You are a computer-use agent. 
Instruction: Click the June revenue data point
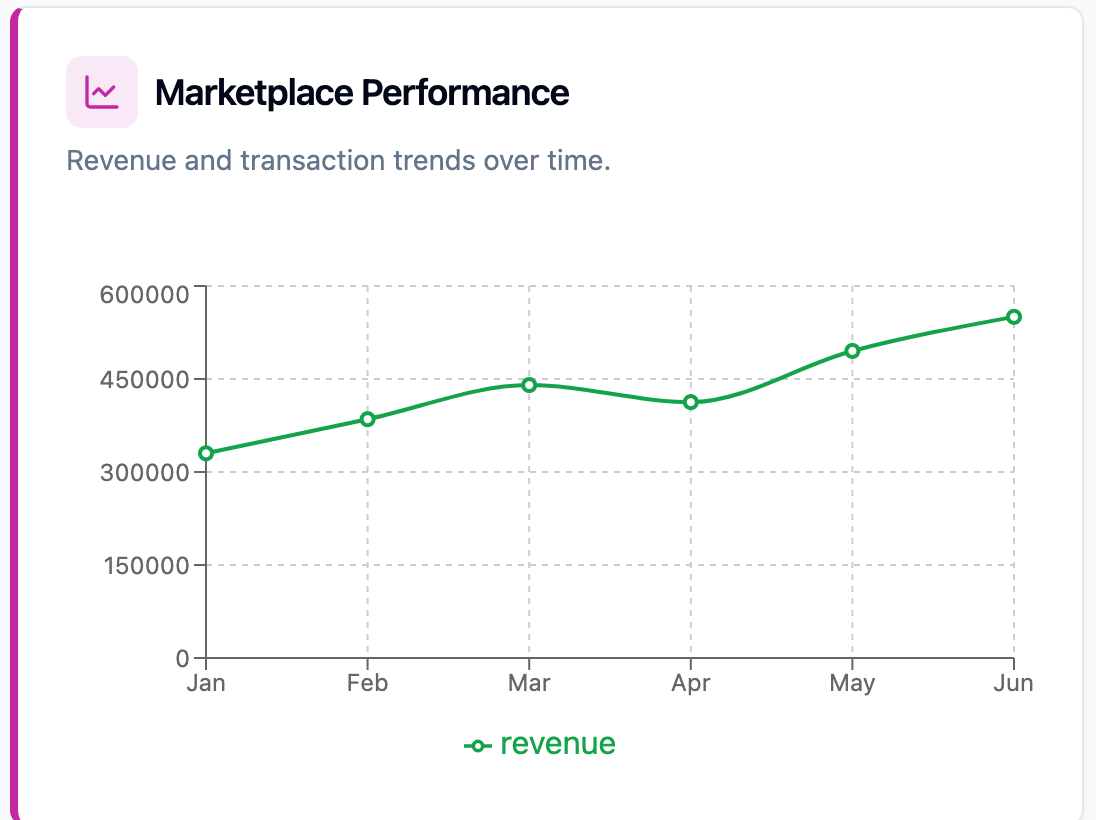(x=1013, y=317)
